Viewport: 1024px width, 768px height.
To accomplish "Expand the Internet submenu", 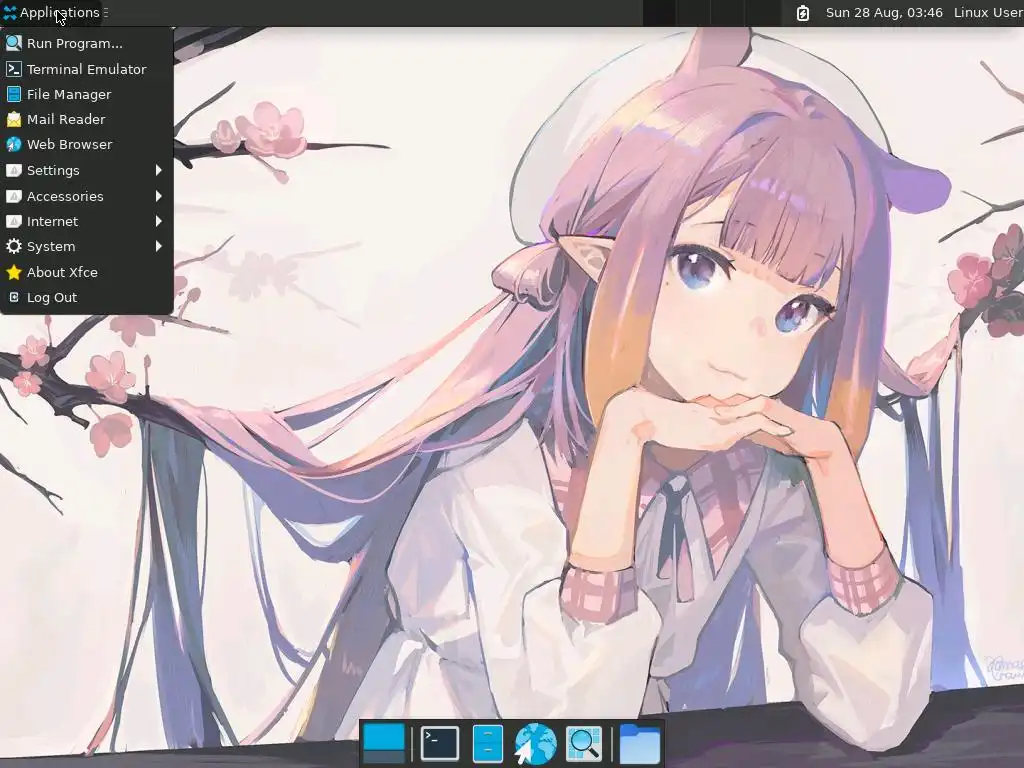I will click(x=86, y=221).
